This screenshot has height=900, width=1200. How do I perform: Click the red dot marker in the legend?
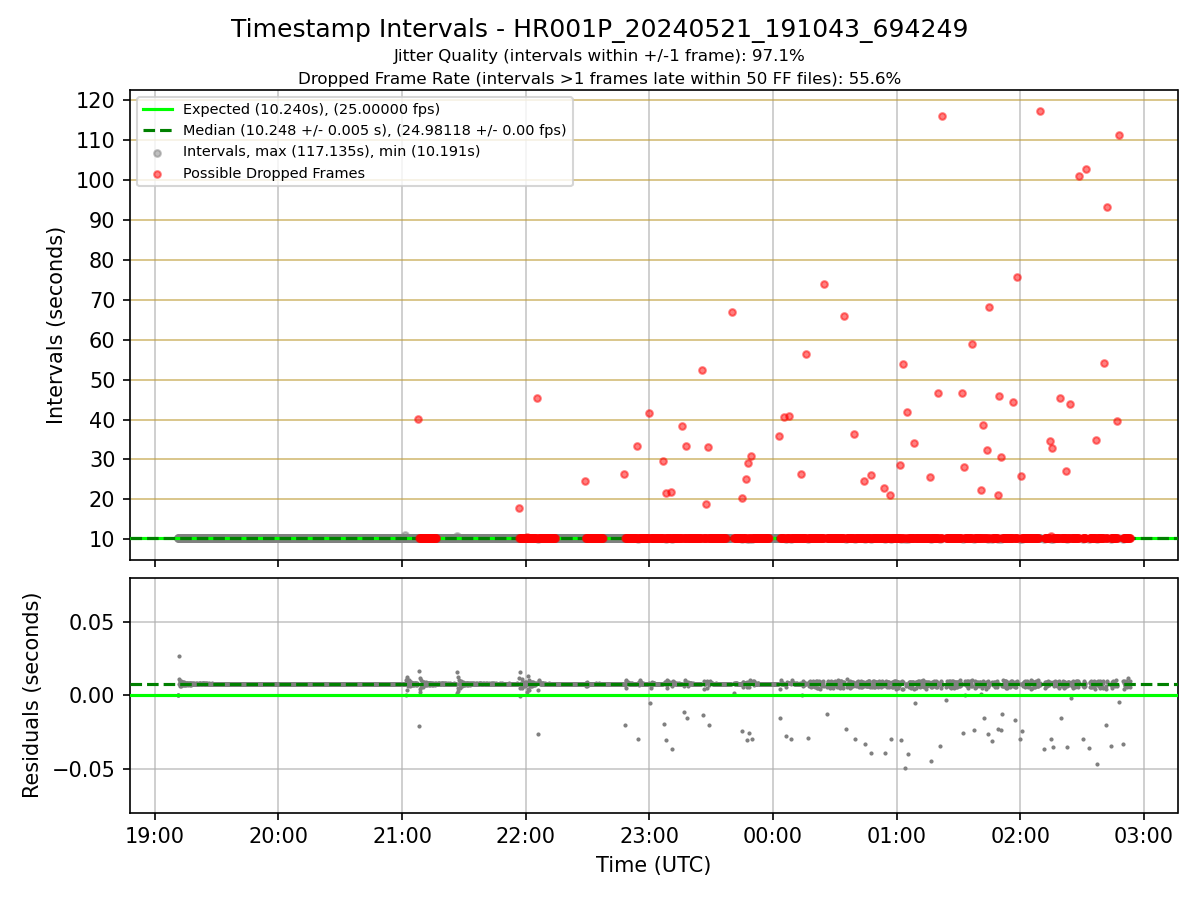point(158,173)
